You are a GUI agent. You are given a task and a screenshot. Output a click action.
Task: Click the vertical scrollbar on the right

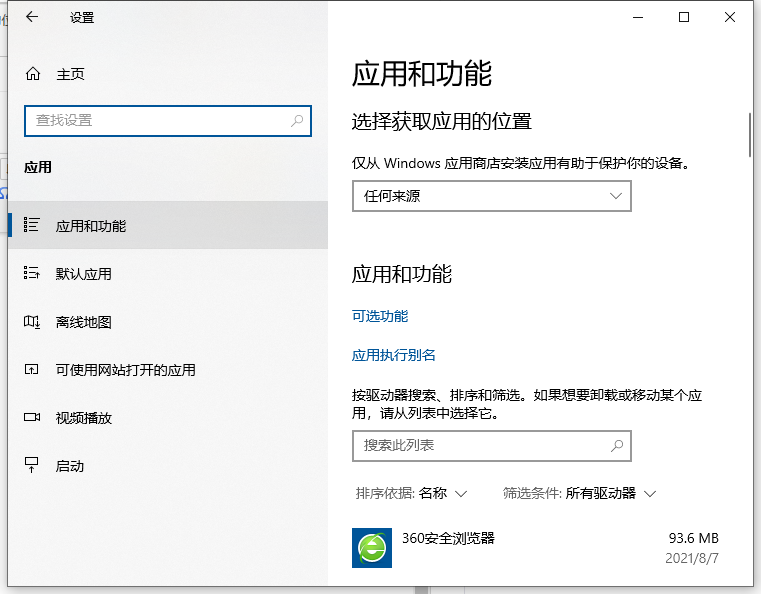pyautogui.click(x=750, y=135)
